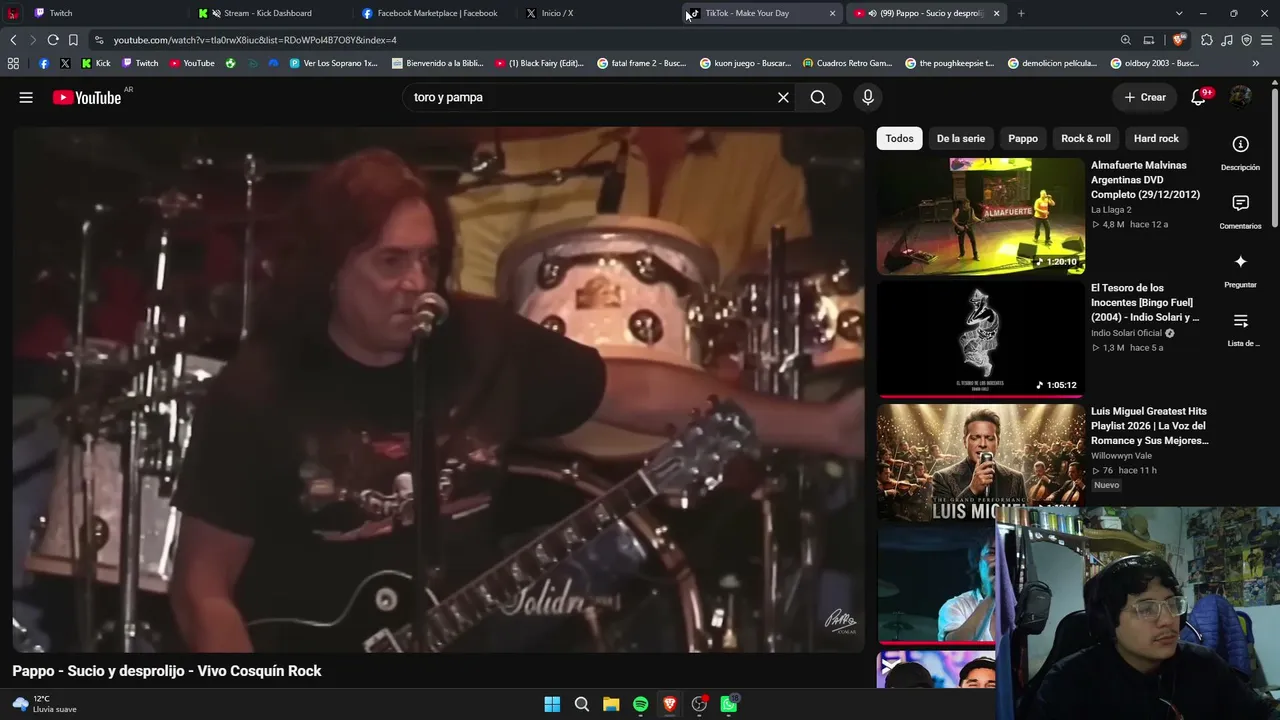Click the Pappo video player
Screen dimensions: 1280x720
point(438,390)
